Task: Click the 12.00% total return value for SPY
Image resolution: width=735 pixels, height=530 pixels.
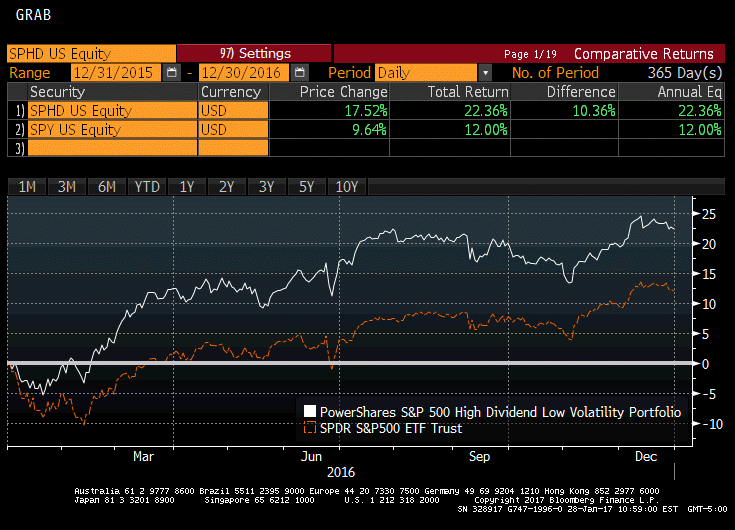Action: (x=486, y=130)
